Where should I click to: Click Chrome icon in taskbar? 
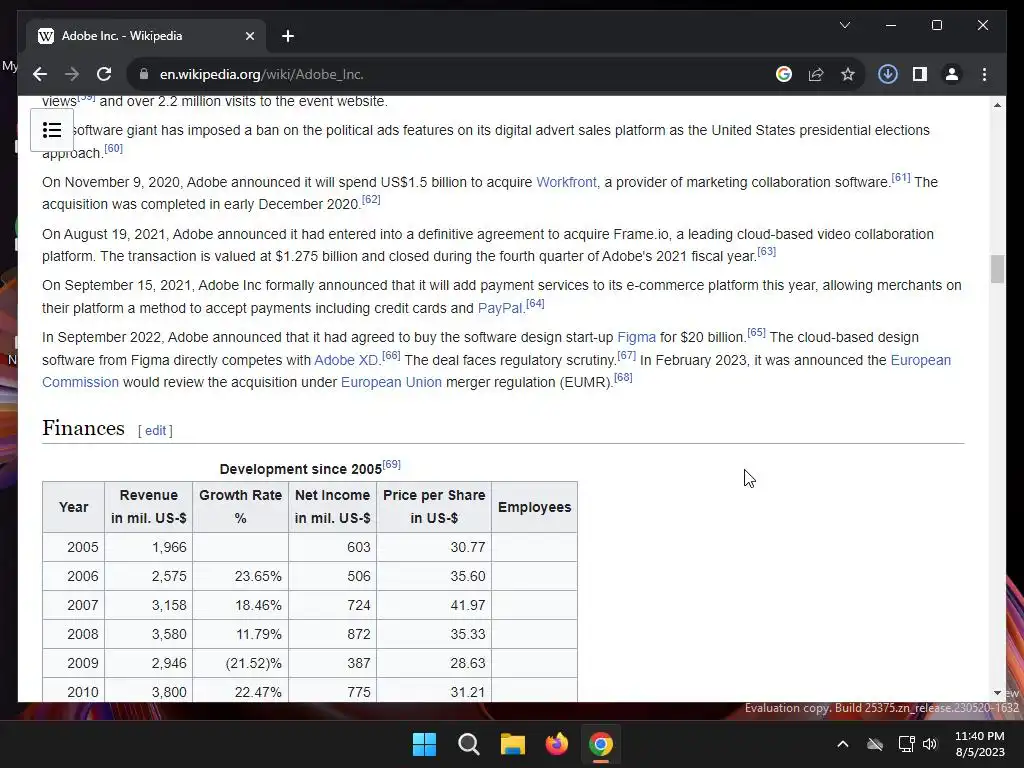(x=601, y=744)
